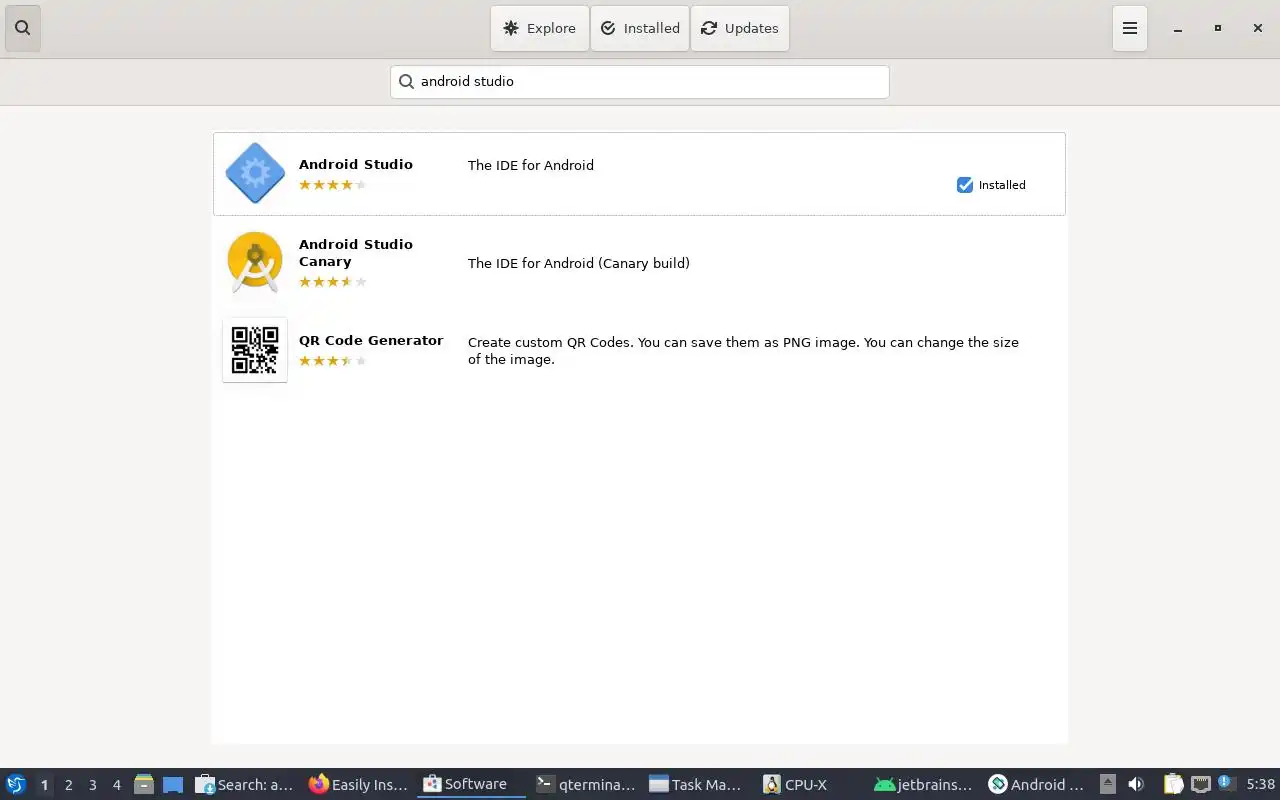
Task: Close the Software window
Action: click(1258, 28)
